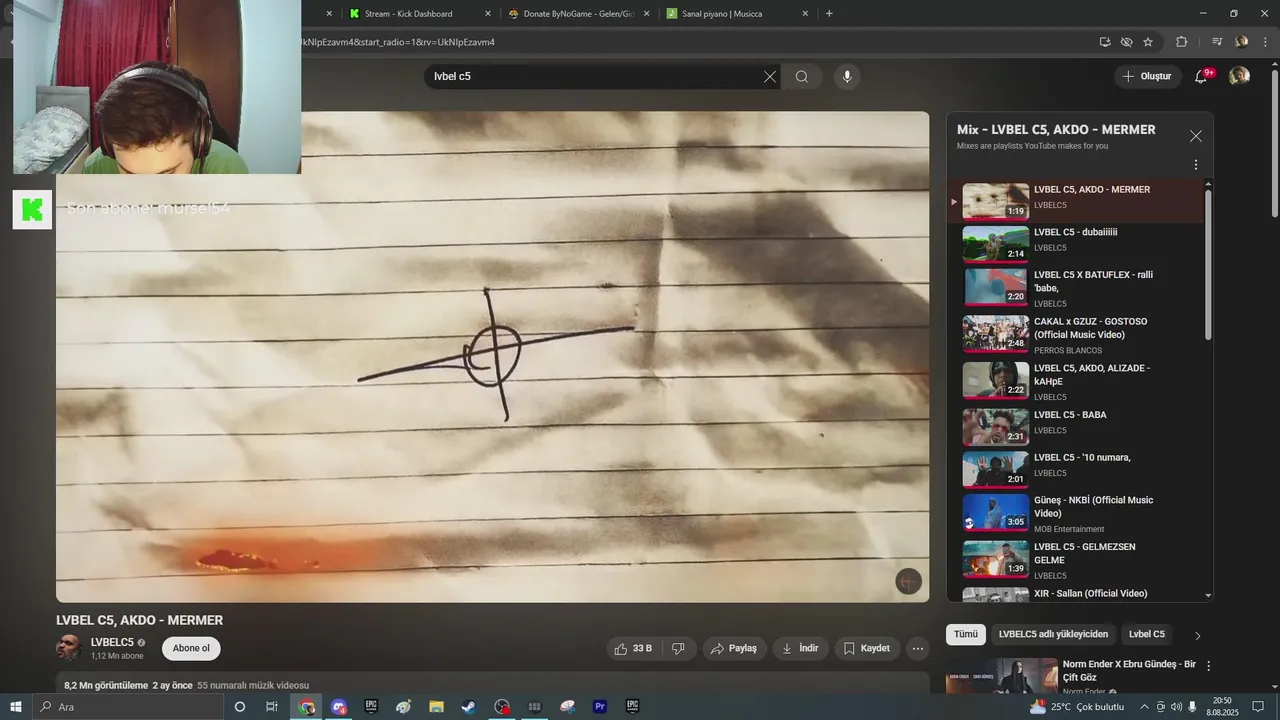The image size is (1280, 720).
Task: Play LVBEL C5 - dubaiiiiii from playlist
Action: click(x=1075, y=242)
